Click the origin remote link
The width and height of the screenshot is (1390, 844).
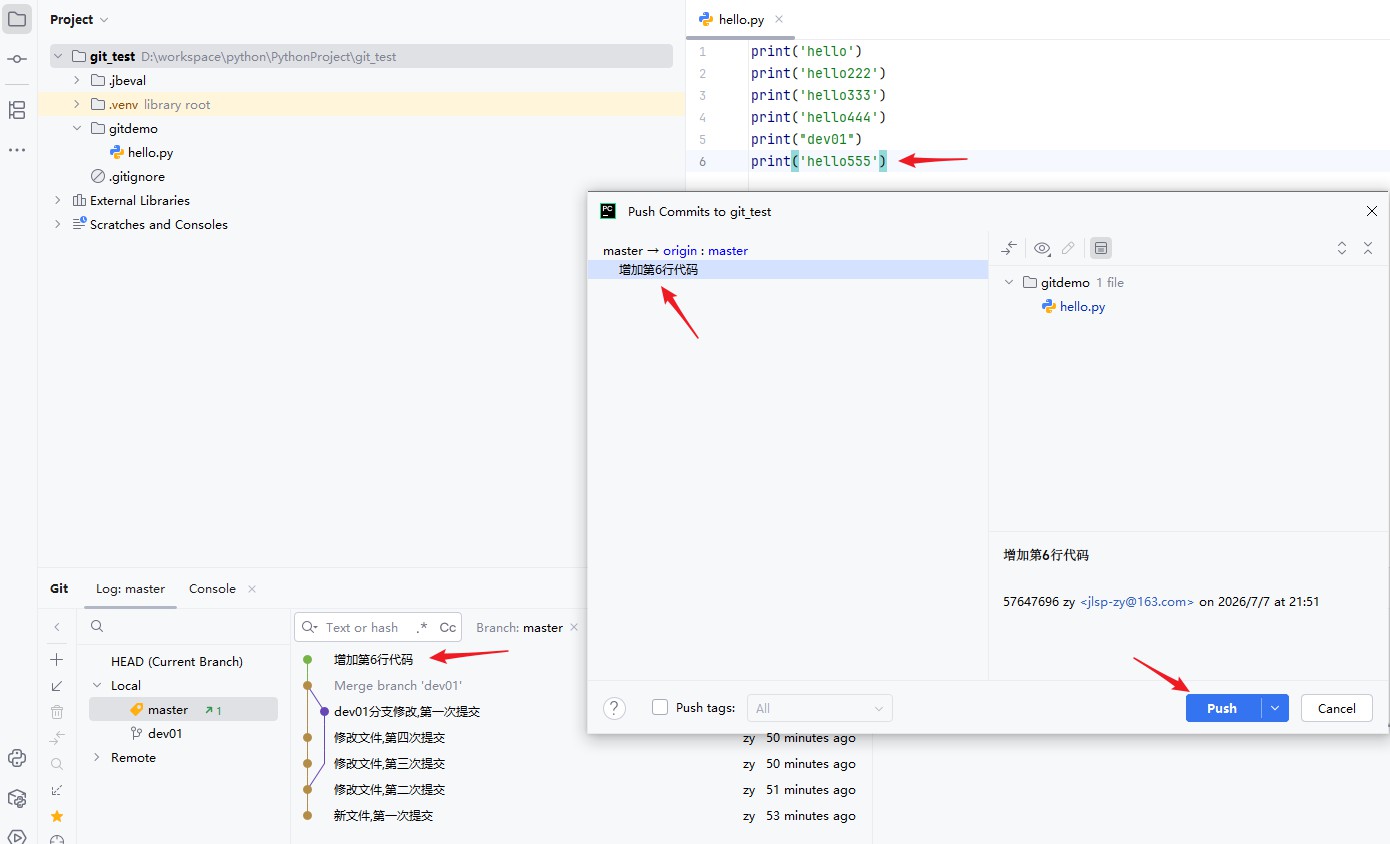[x=680, y=250]
